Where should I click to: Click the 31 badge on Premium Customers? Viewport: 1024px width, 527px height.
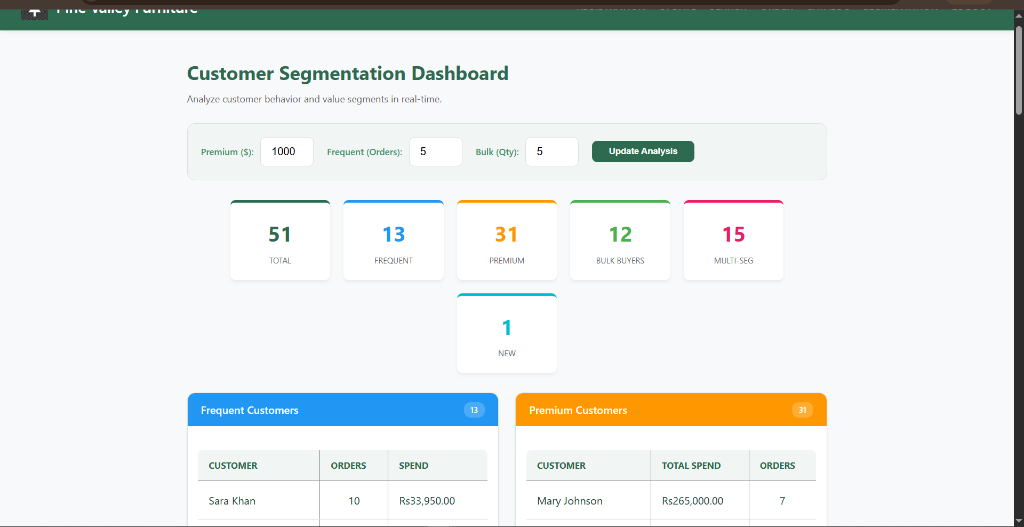803,410
